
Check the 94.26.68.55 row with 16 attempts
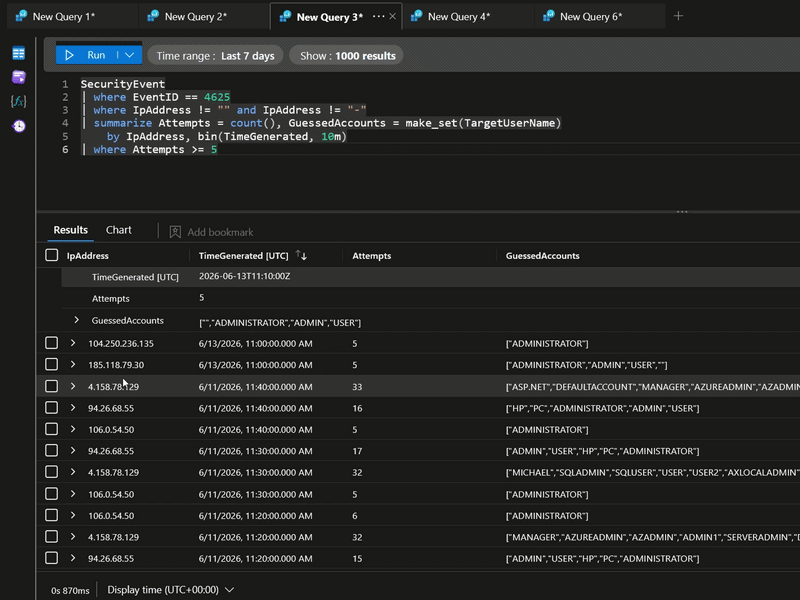52,408
